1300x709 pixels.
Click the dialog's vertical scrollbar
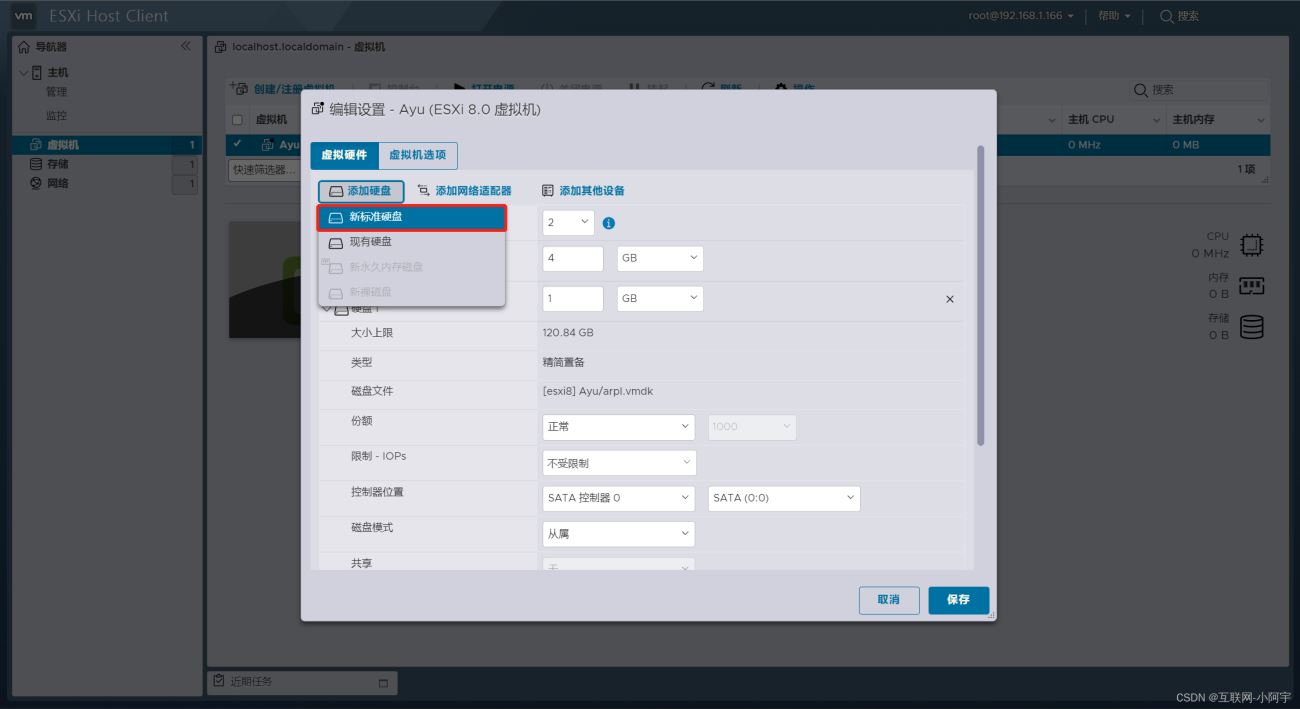pos(980,295)
